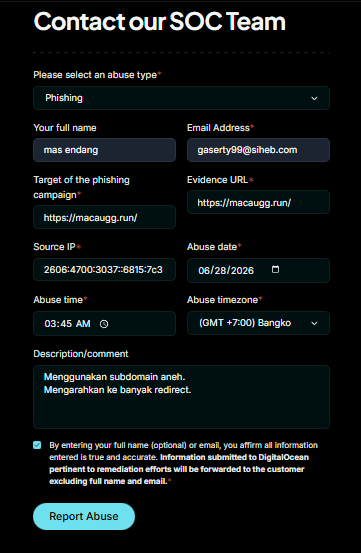Click the 'Source IP' label
This screenshot has height=553, width=361.
[x=54, y=247]
